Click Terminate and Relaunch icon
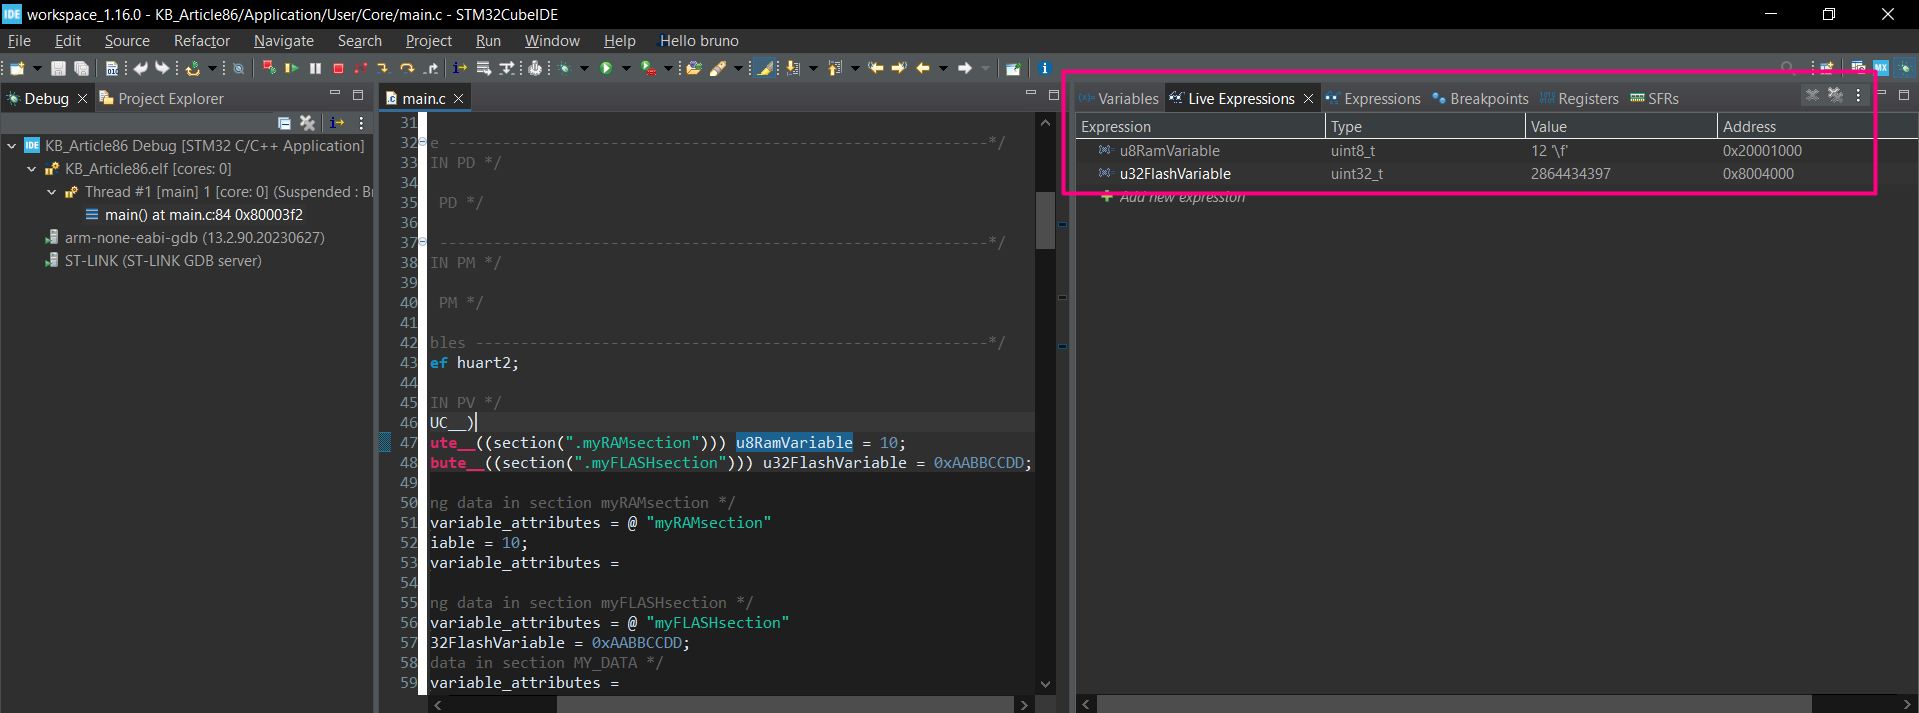 (x=269, y=68)
